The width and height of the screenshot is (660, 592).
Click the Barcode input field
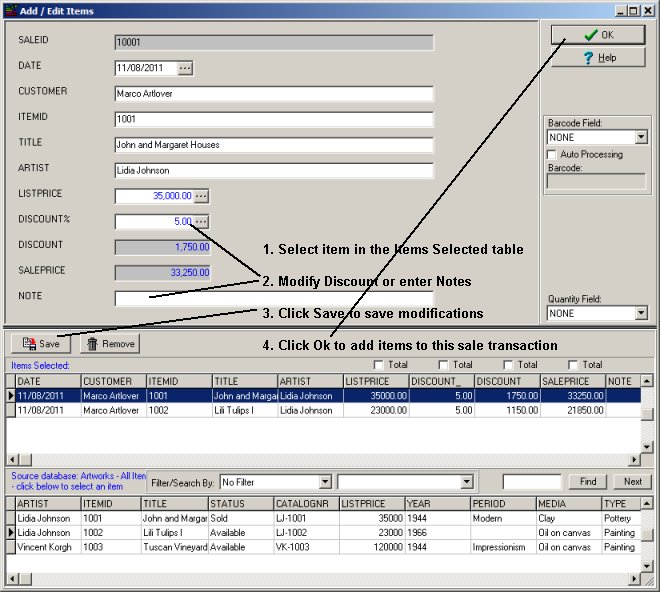tap(596, 181)
